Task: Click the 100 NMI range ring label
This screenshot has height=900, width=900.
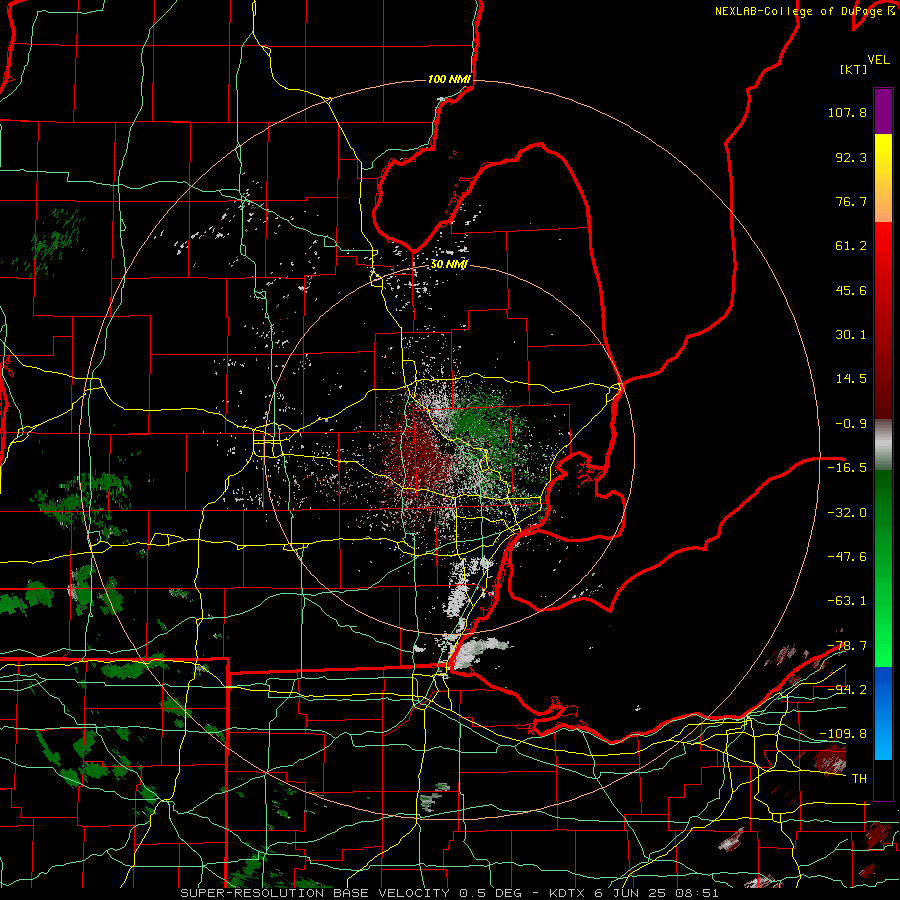Action: click(x=450, y=79)
